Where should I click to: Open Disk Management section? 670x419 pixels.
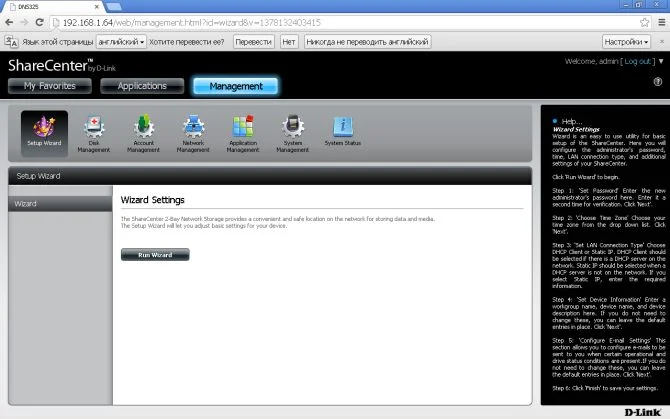coord(94,134)
